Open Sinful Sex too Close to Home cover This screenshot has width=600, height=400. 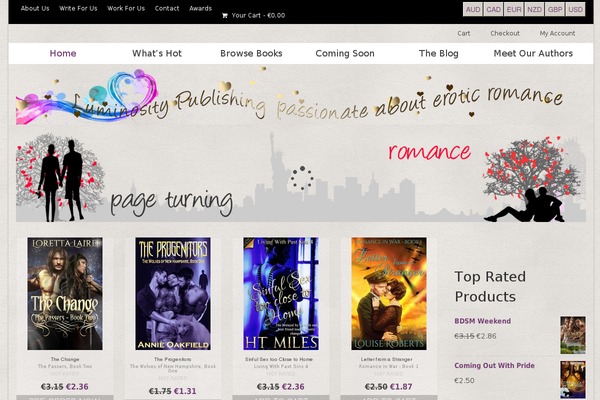click(280, 294)
